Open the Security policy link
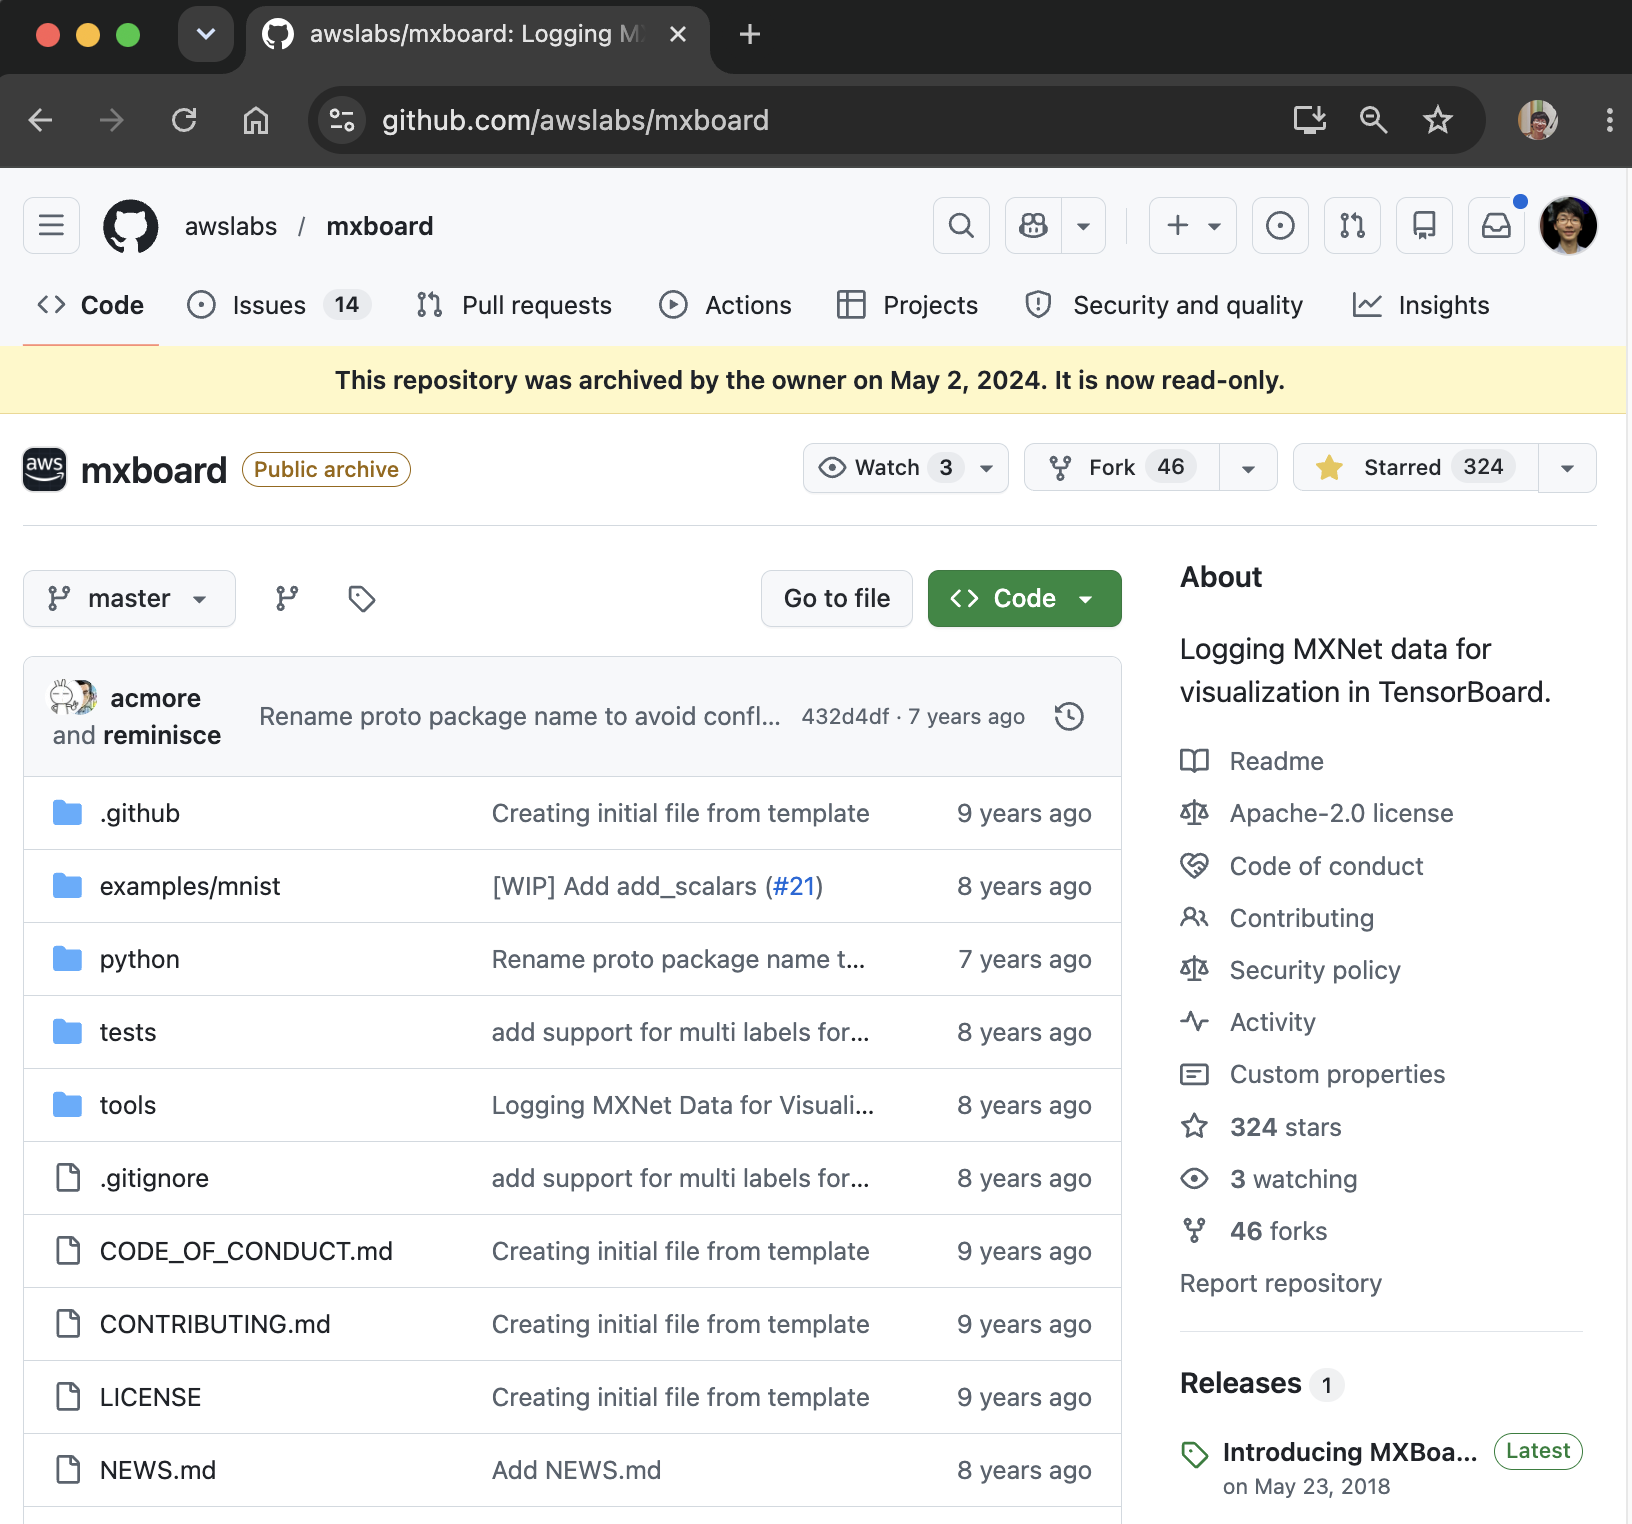Viewport: 1632px width, 1524px height. [1314, 970]
